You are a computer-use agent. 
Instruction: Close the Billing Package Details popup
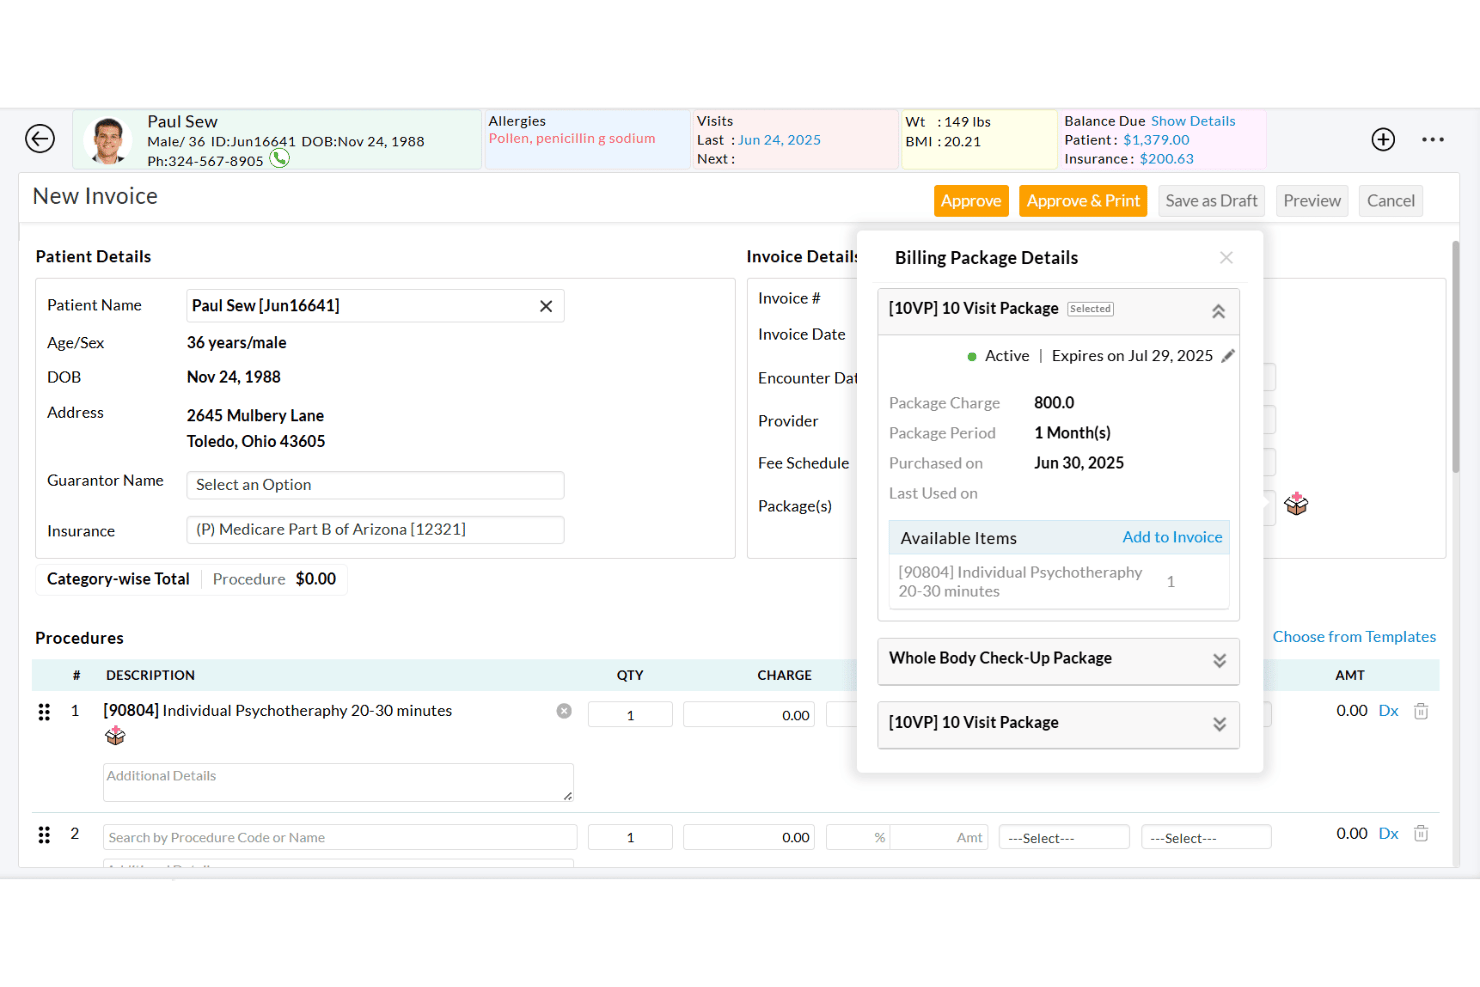pos(1226,258)
